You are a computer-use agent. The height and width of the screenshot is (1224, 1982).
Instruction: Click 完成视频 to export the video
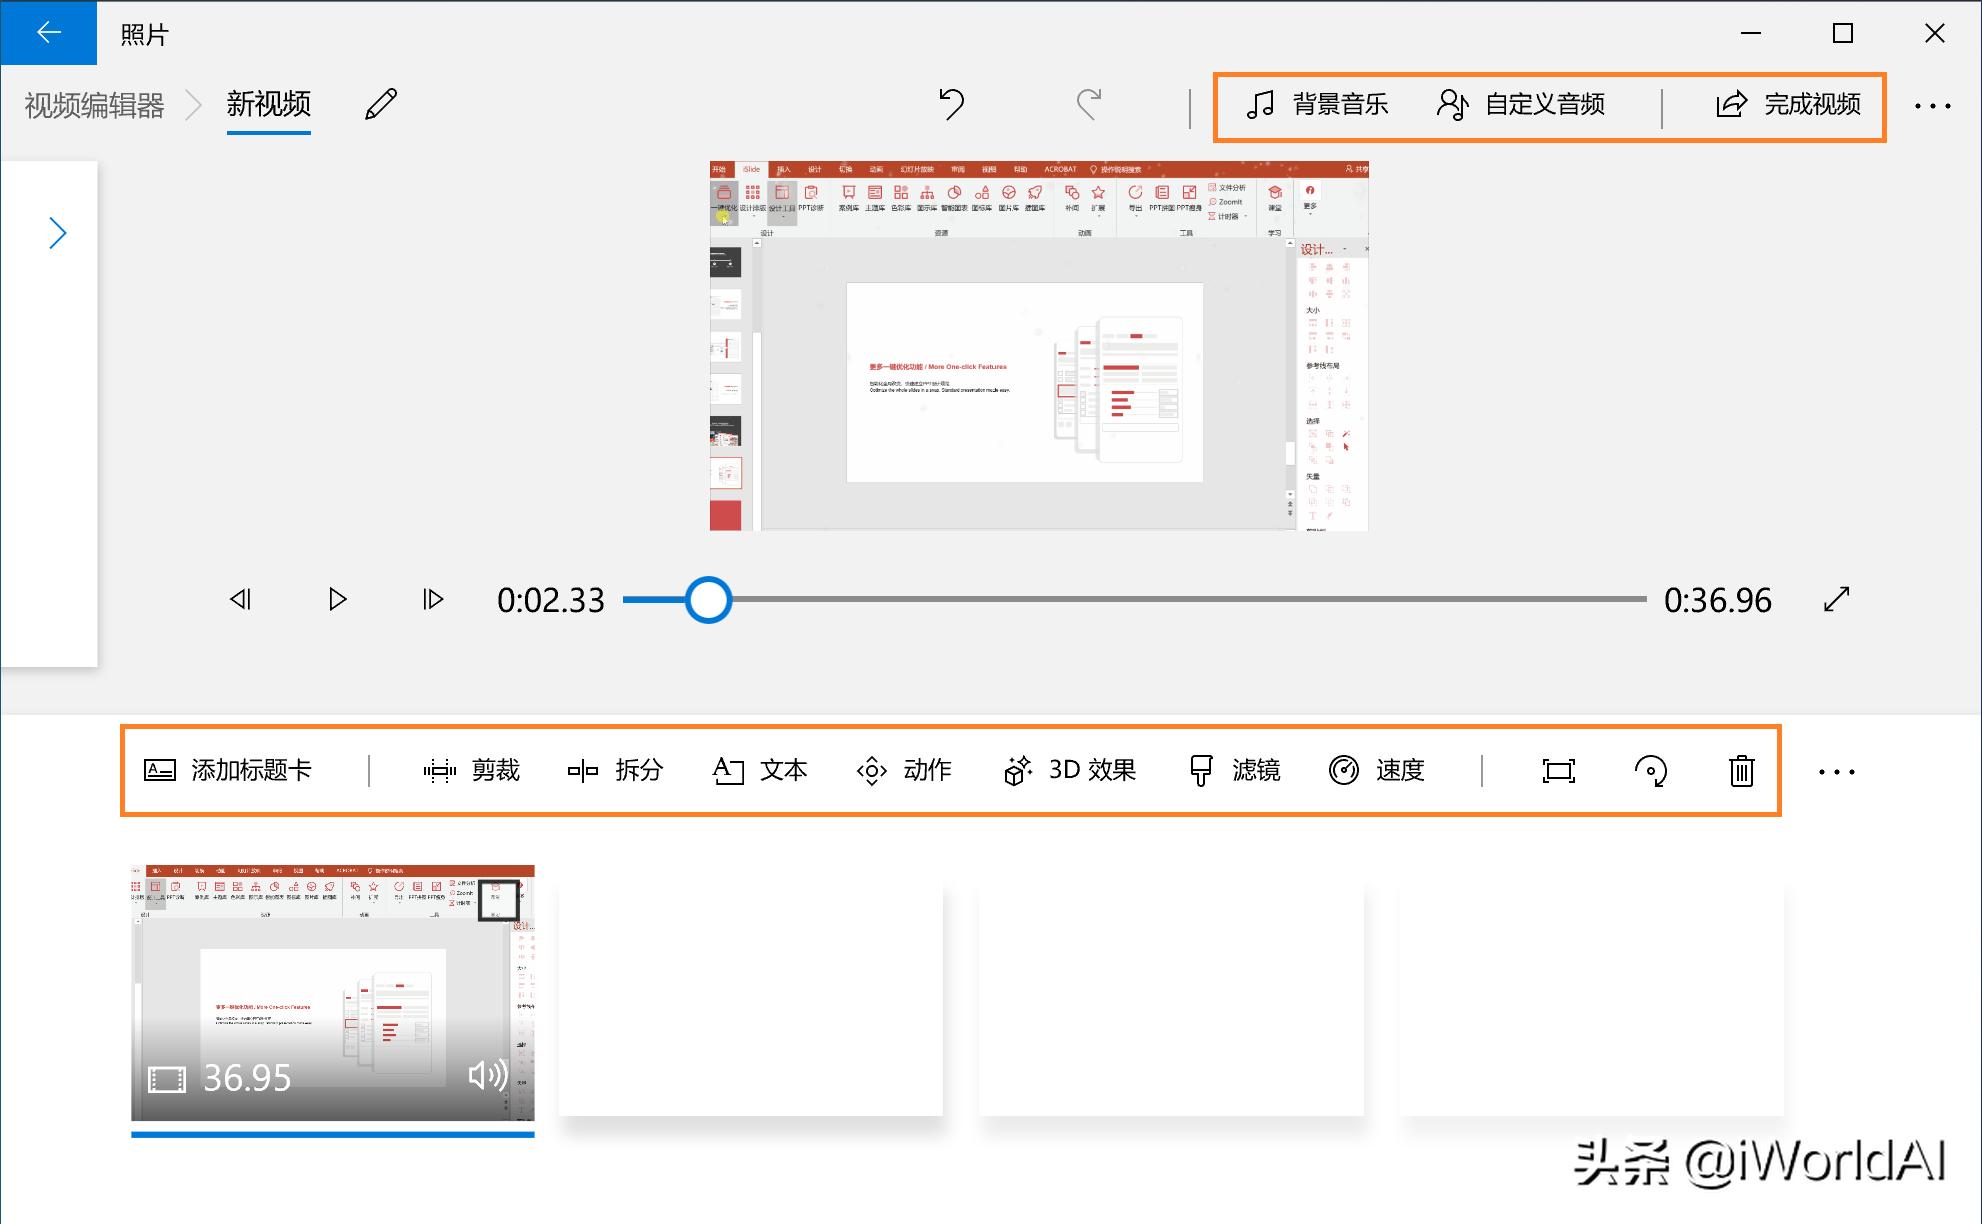coord(1790,105)
